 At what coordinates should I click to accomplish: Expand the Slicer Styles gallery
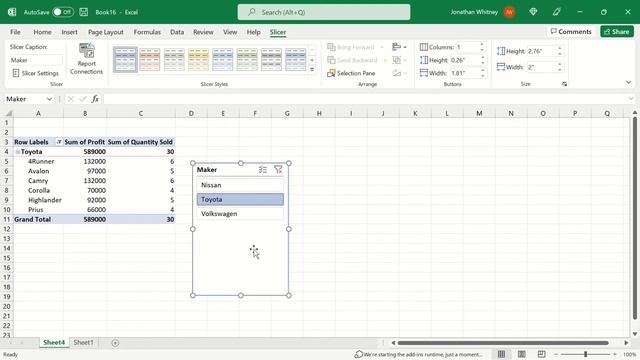(312, 70)
